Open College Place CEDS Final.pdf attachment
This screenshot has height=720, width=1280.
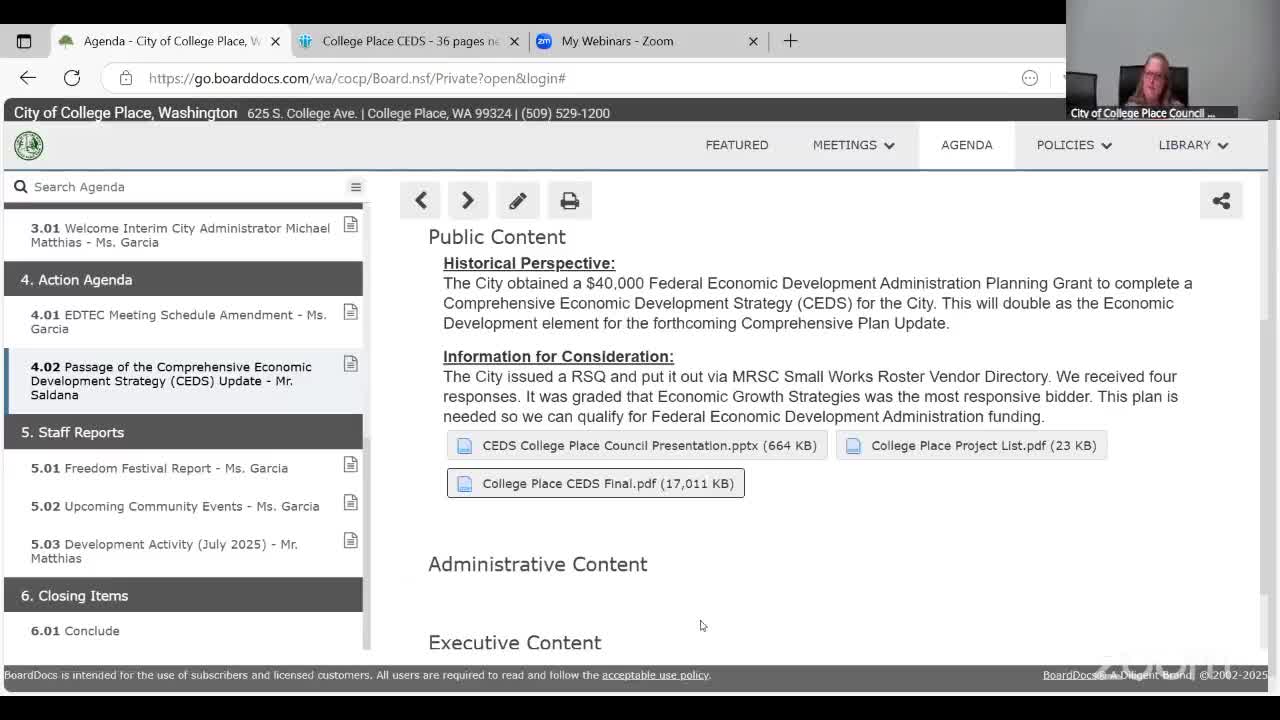pyautogui.click(x=595, y=483)
